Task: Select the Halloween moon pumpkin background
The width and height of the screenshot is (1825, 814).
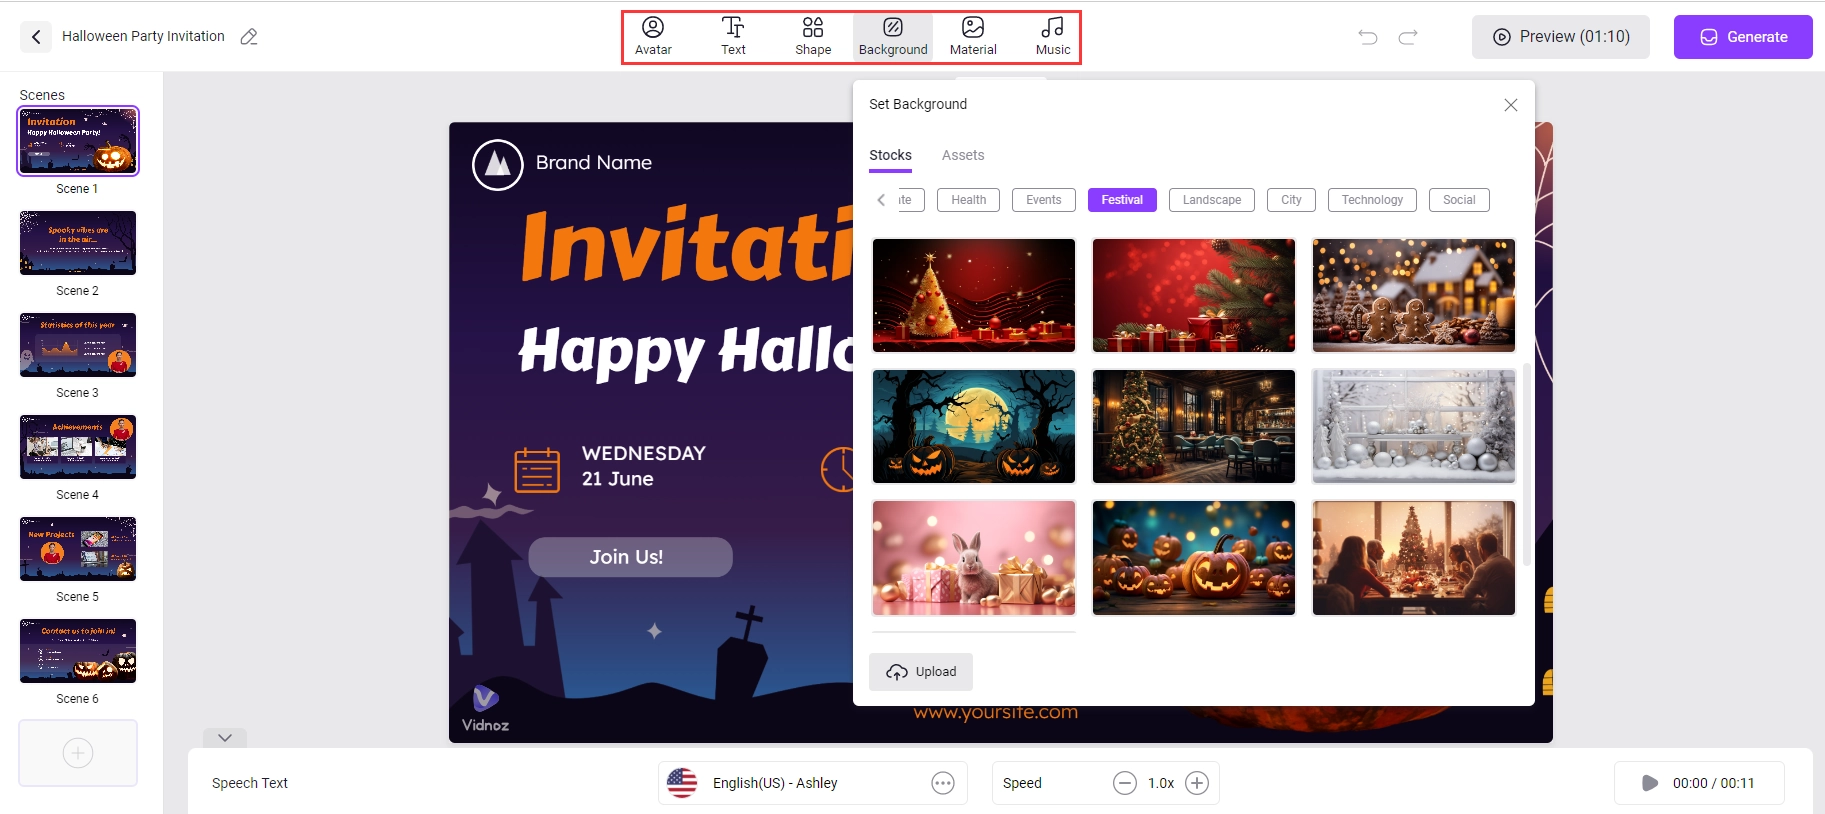Action: click(x=973, y=426)
